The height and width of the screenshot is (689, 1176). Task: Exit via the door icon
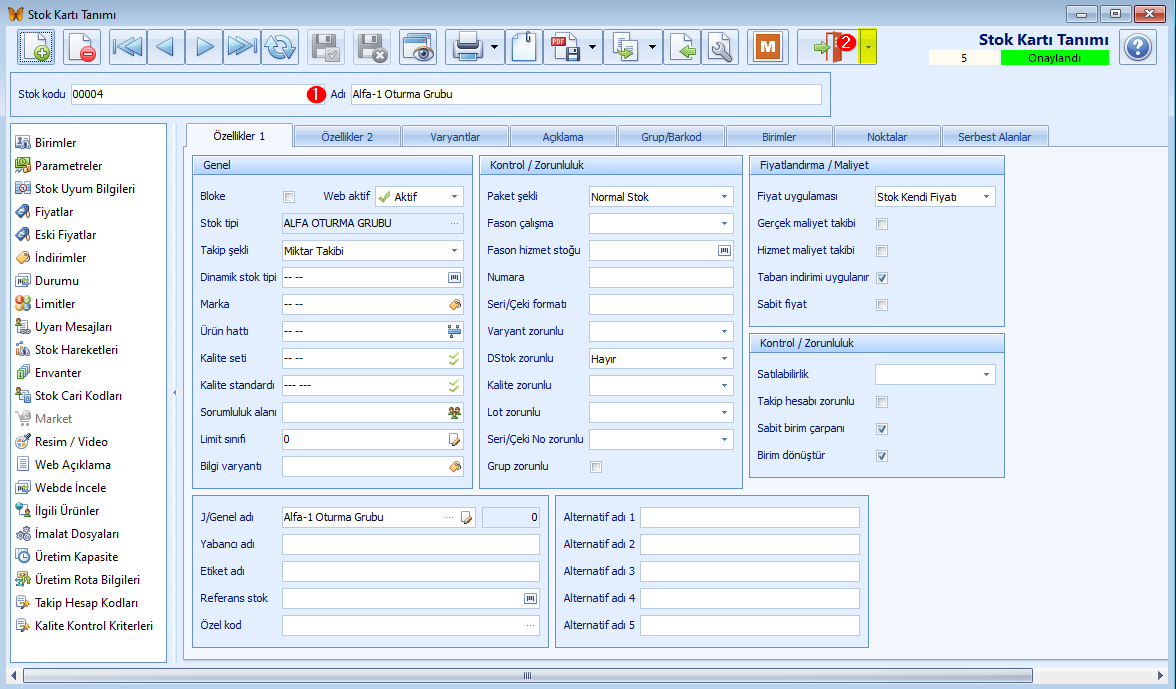tap(829, 47)
